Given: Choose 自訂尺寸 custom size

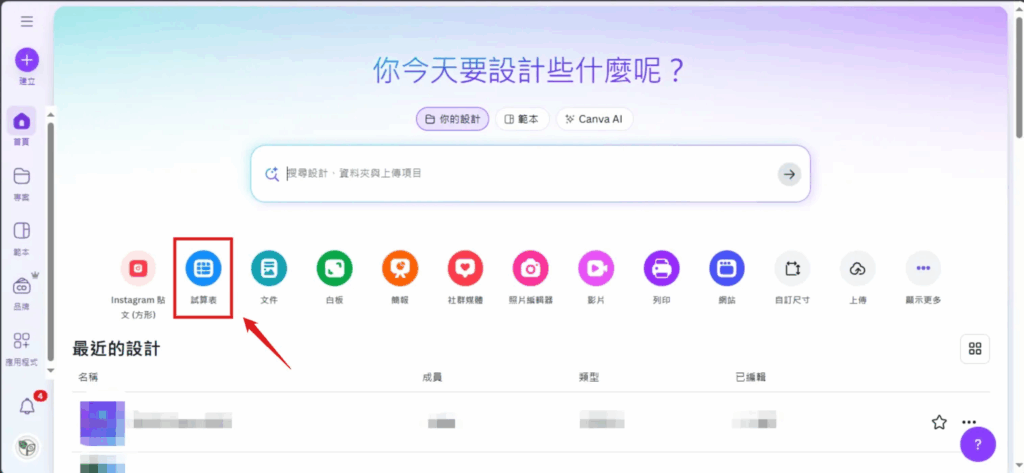Looking at the screenshot, I should (x=792, y=268).
